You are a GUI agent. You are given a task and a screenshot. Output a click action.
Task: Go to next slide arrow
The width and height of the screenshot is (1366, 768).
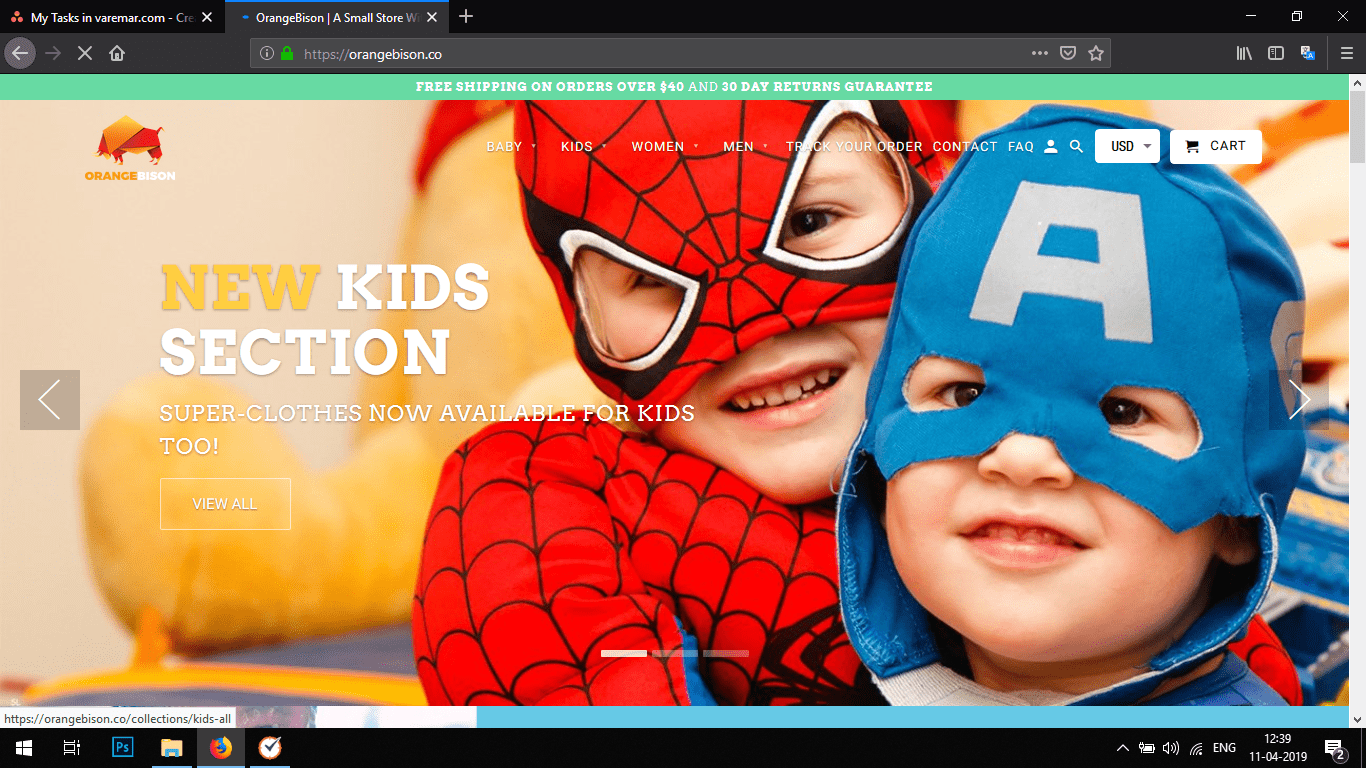(x=1299, y=400)
